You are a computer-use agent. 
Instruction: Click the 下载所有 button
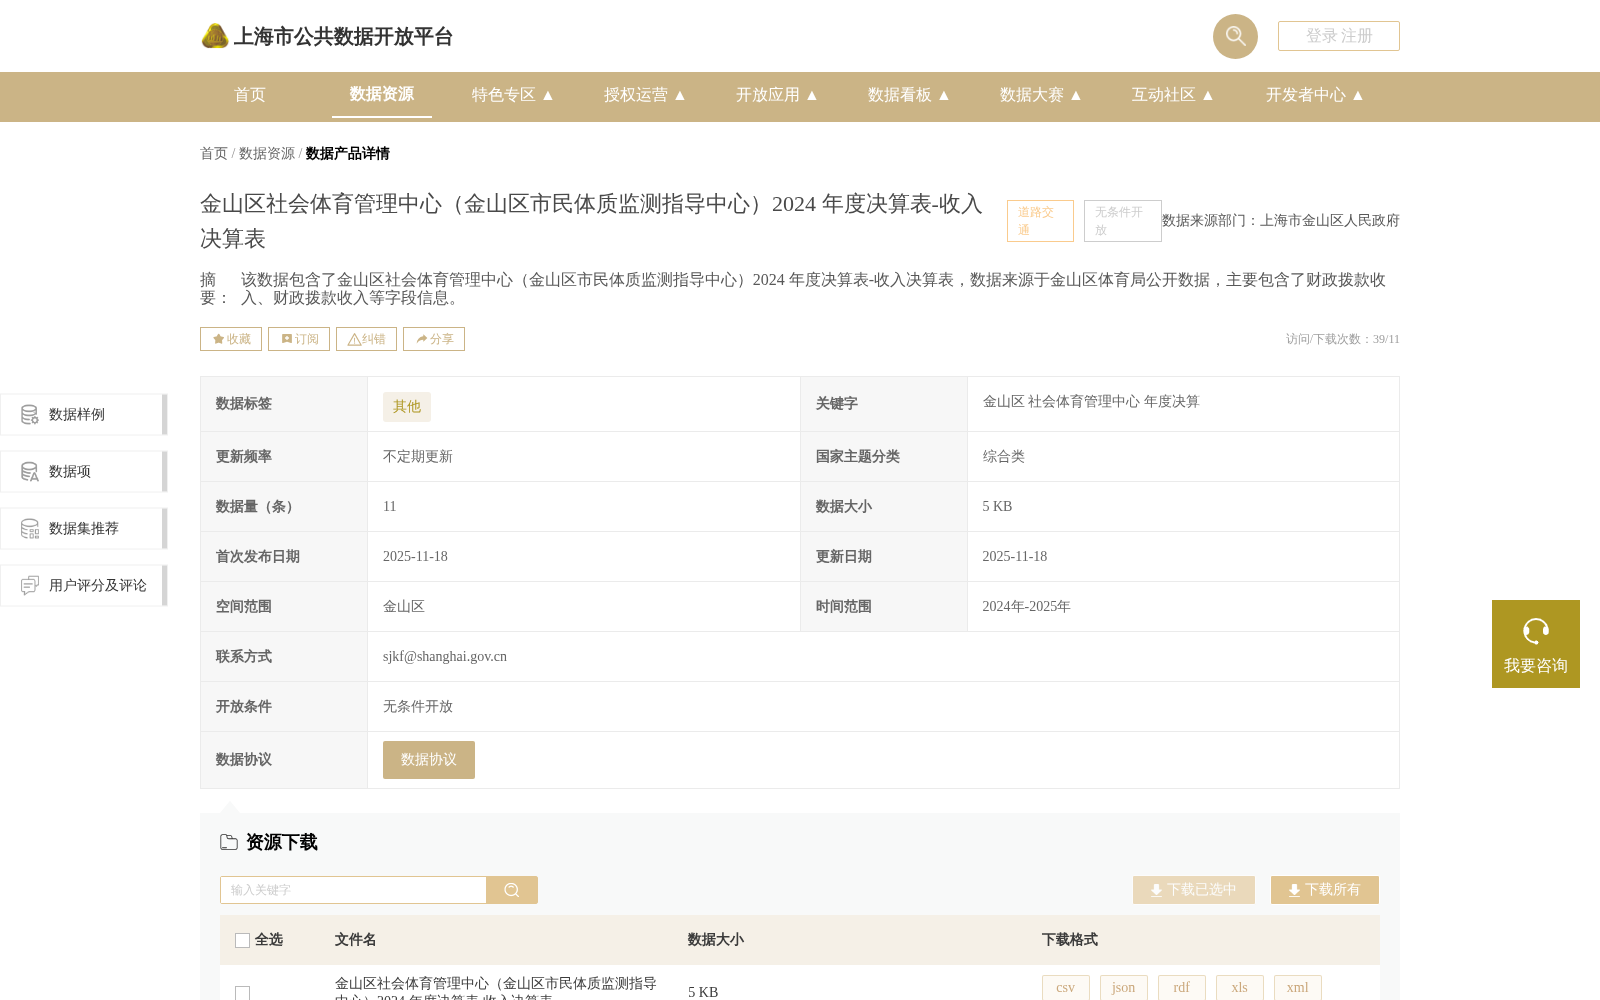1325,890
